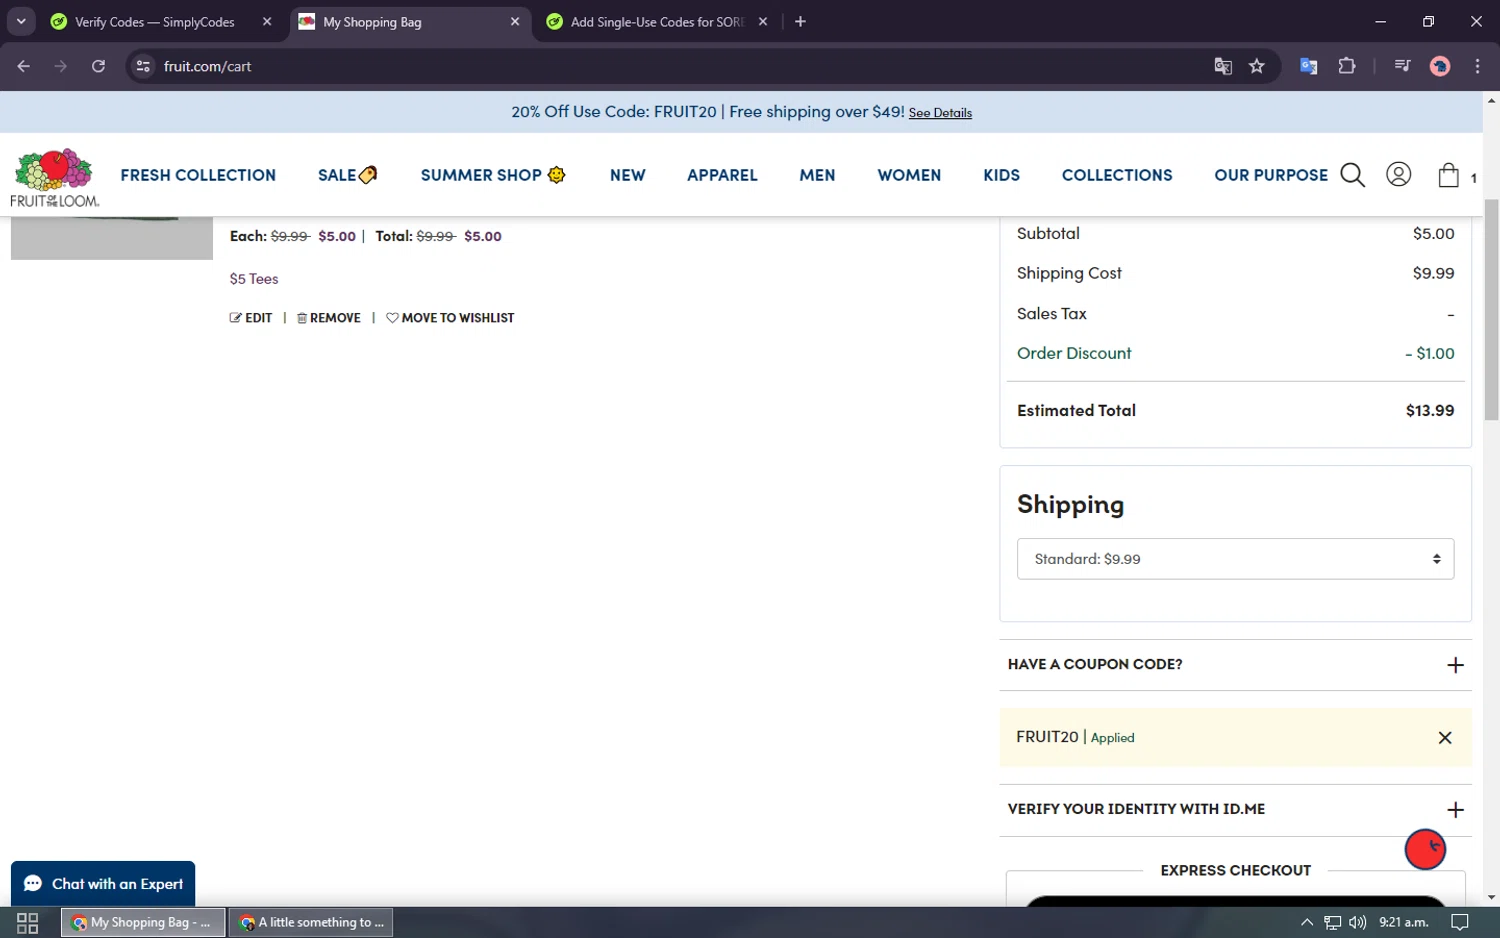Open Chat with an Expert

click(103, 884)
